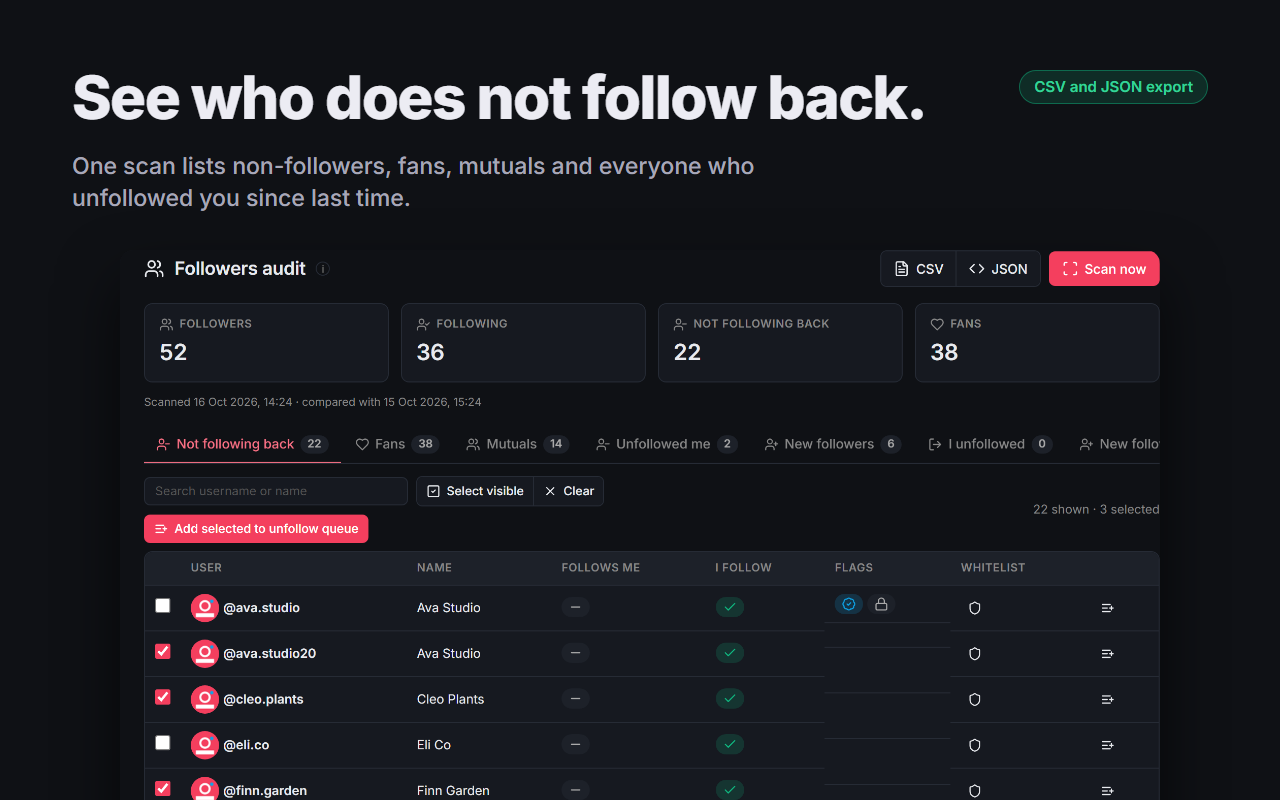The width and height of the screenshot is (1280, 800).
Task: Export the audit as CSV
Action: (x=918, y=269)
